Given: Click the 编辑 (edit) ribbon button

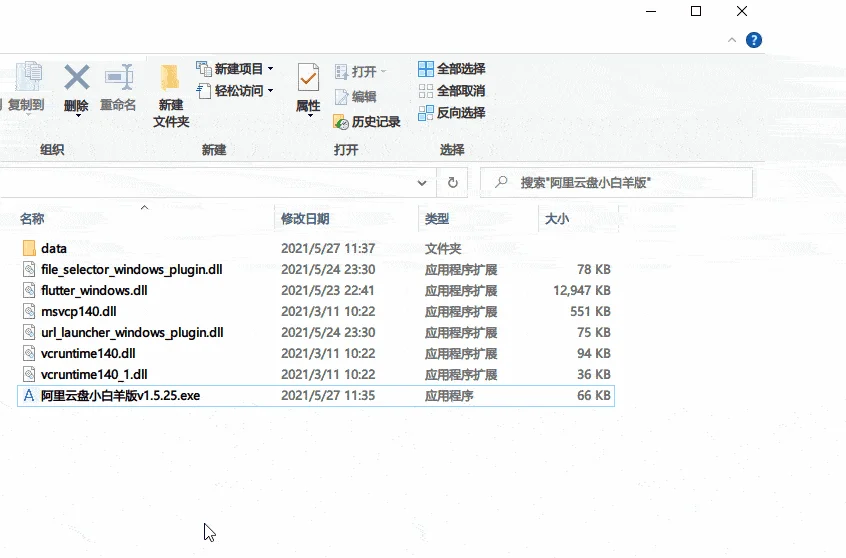Looking at the screenshot, I should tap(356, 97).
